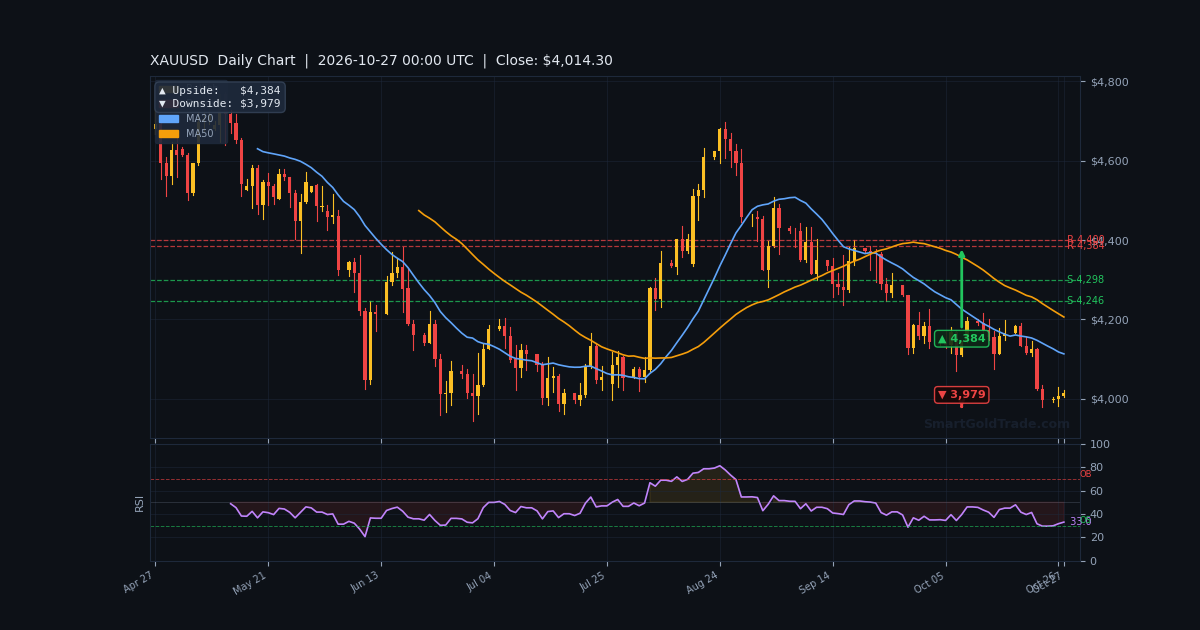
Task: Select the red 3,979 downside target tag
Action: [x=962, y=395]
